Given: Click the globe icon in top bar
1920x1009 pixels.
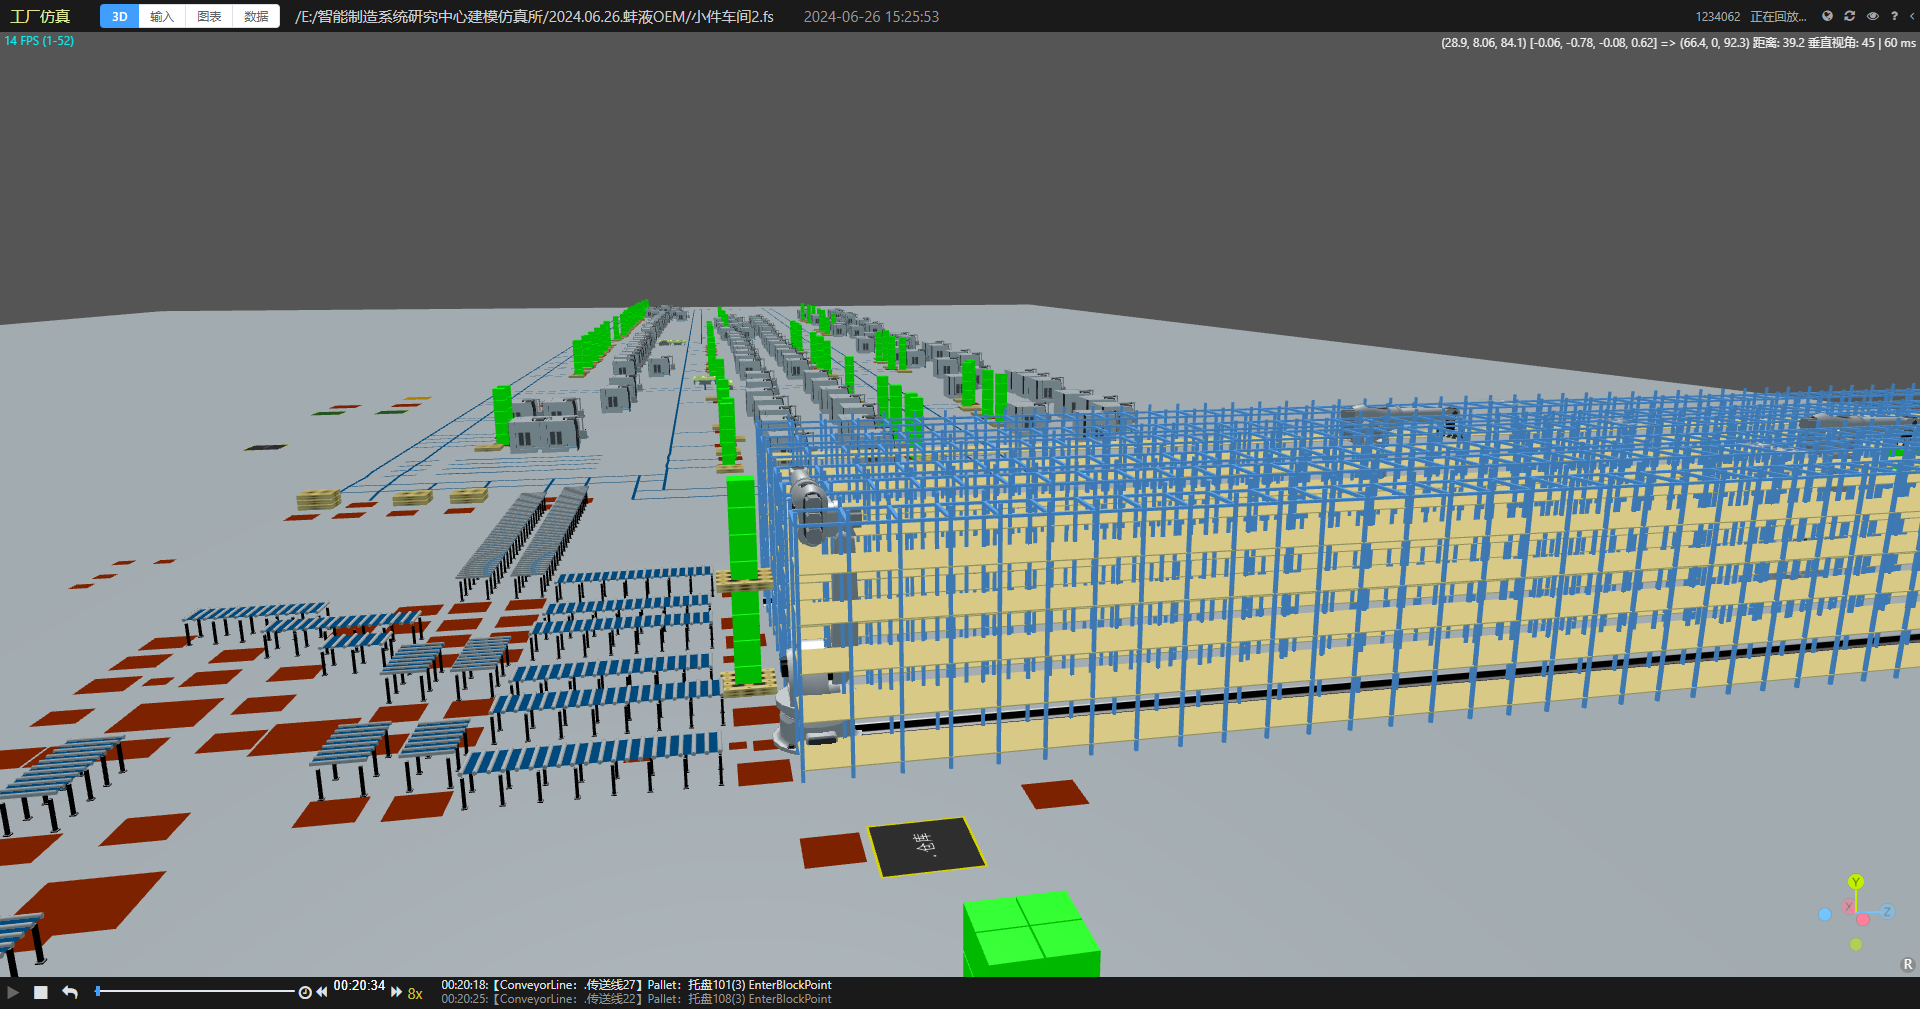Looking at the screenshot, I should (x=1827, y=16).
